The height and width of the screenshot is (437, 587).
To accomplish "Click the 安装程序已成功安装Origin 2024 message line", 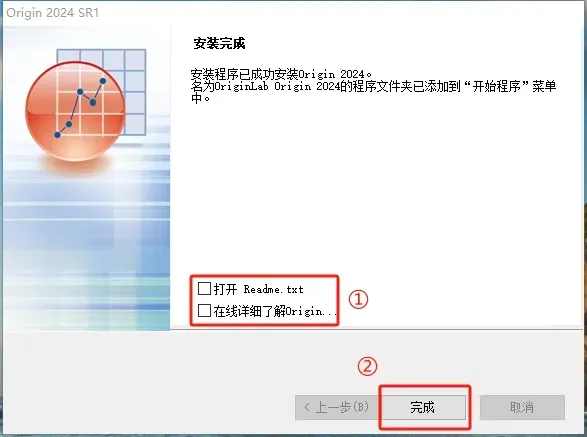I will coord(281,74).
